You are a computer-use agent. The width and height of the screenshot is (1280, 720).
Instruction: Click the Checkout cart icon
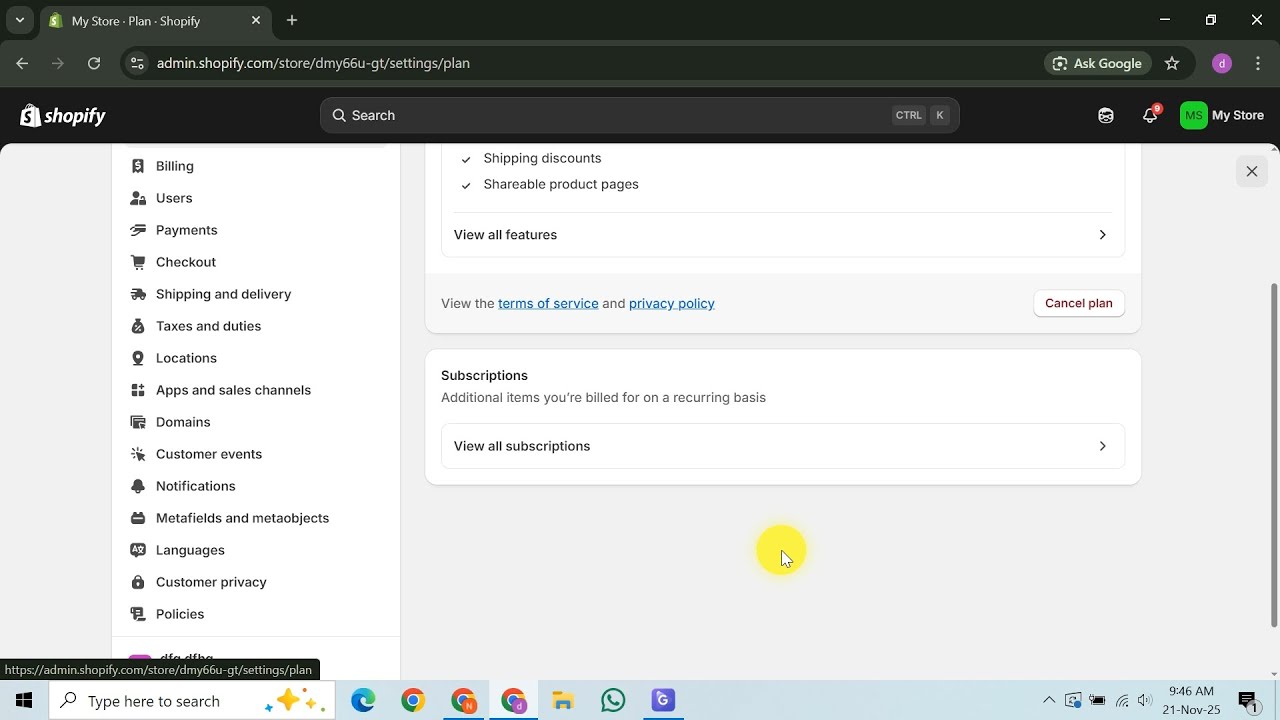click(138, 262)
